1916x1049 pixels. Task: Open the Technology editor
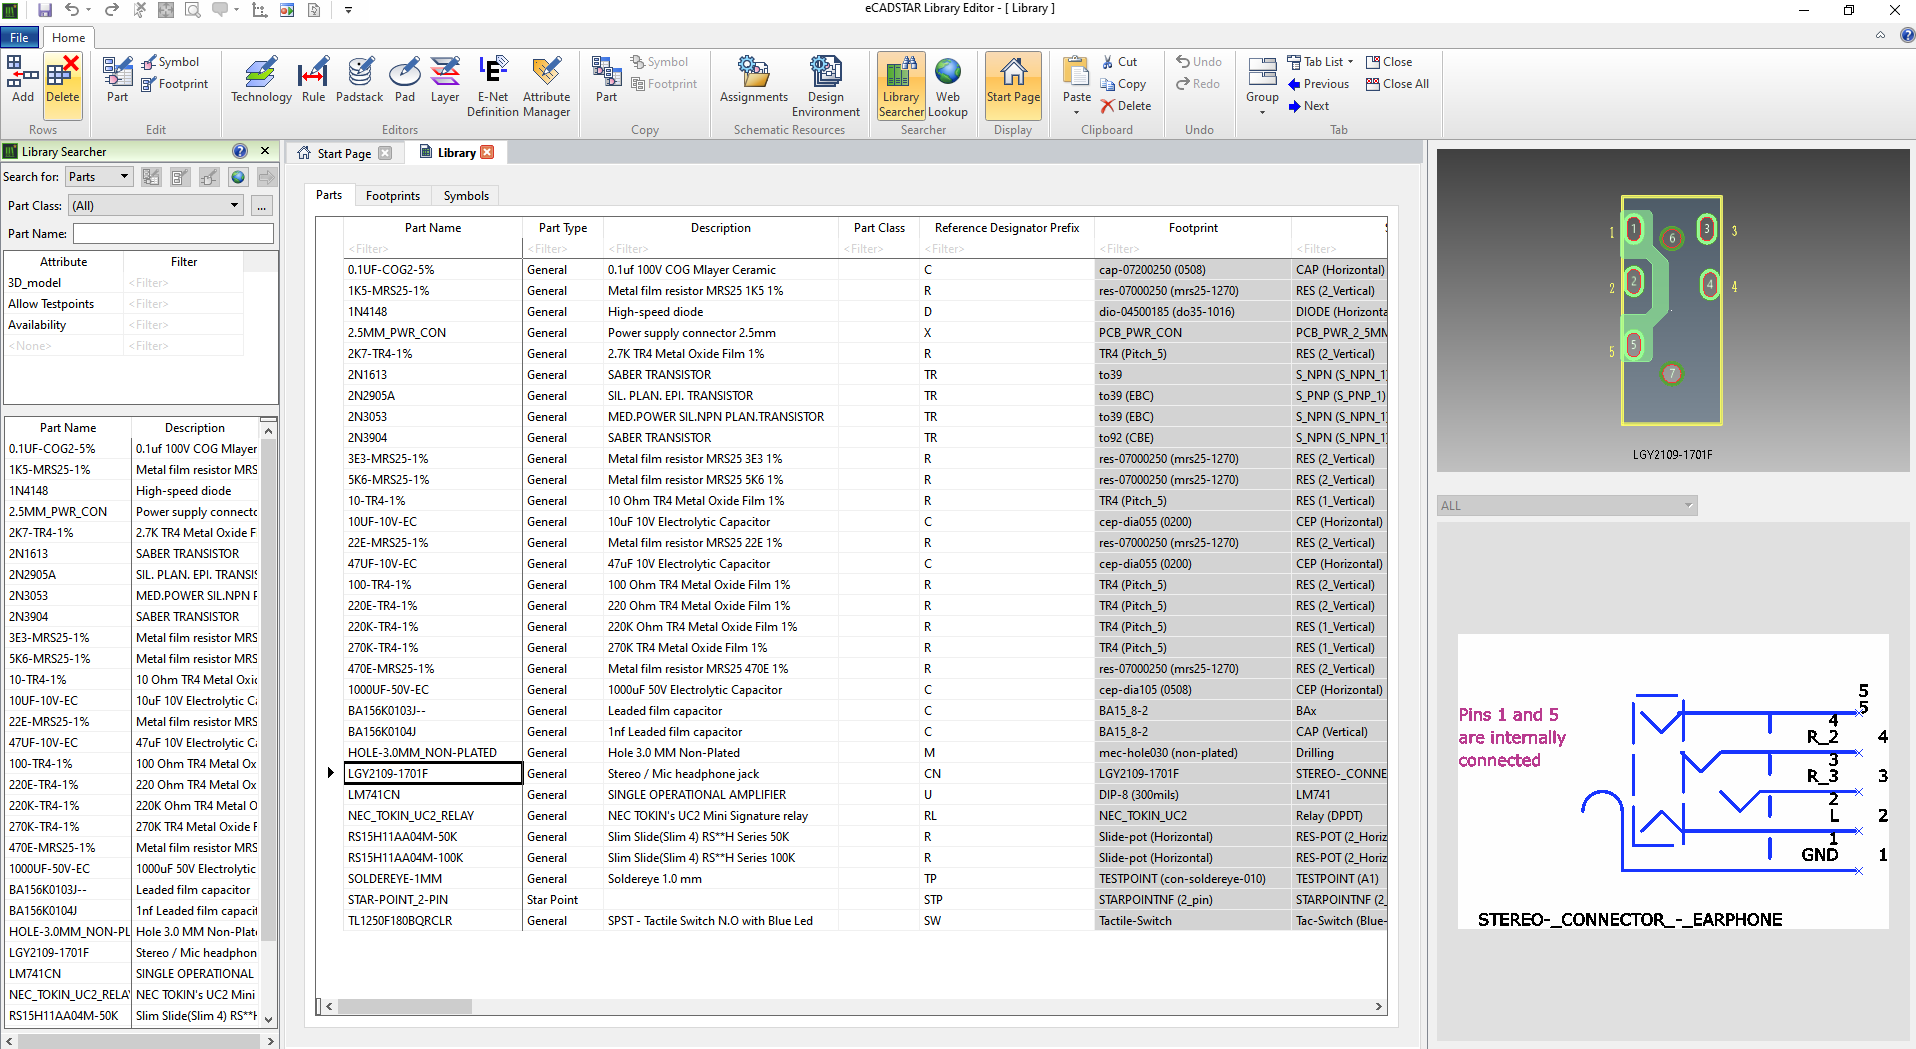tap(261, 79)
